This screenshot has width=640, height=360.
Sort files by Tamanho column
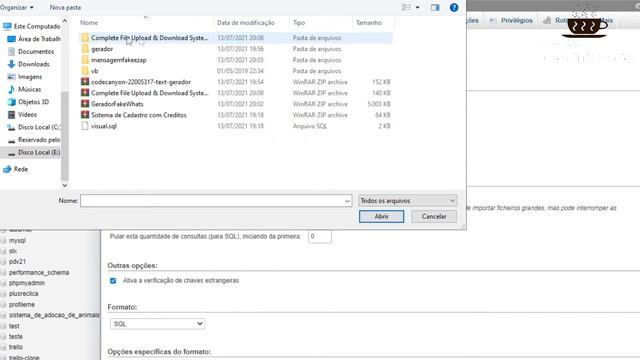[x=369, y=23]
